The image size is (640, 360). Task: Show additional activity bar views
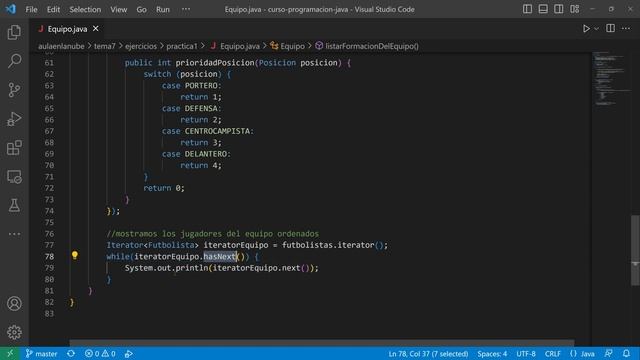point(14,234)
